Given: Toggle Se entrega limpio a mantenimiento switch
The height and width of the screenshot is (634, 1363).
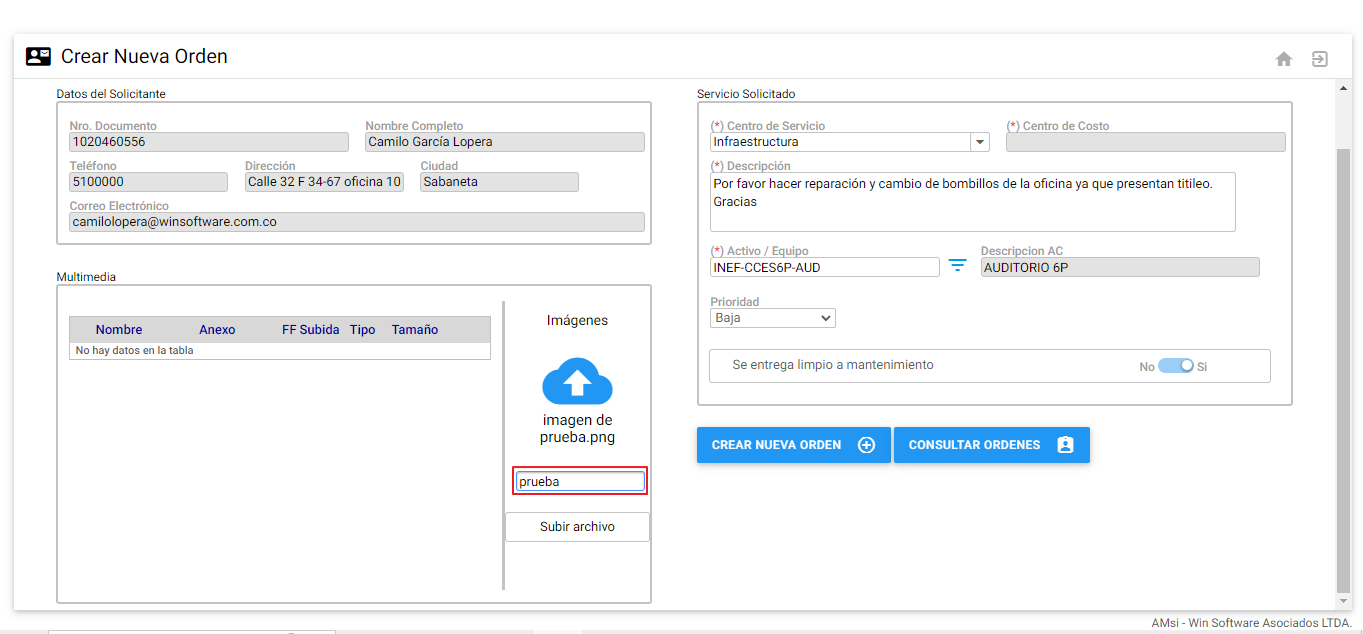Looking at the screenshot, I should point(1176,366).
